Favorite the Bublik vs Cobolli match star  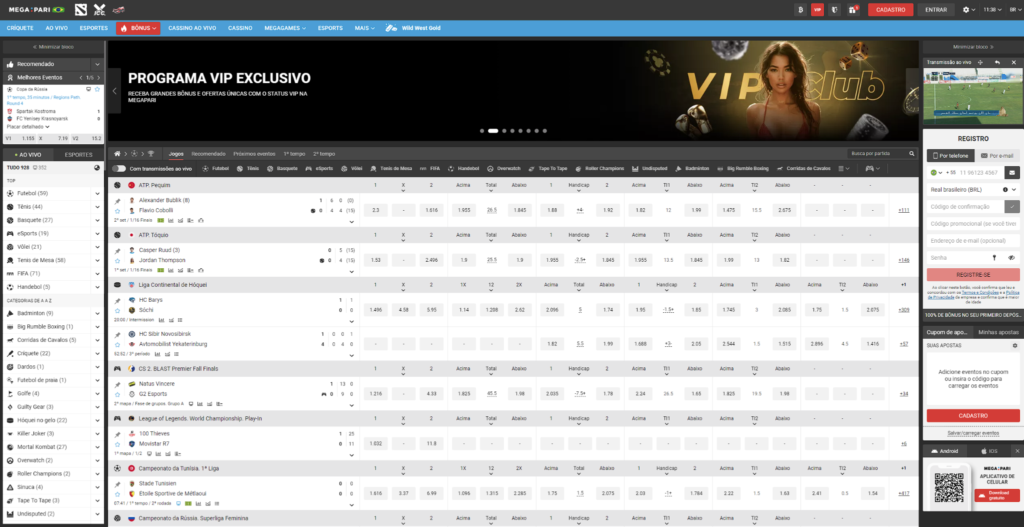point(118,211)
